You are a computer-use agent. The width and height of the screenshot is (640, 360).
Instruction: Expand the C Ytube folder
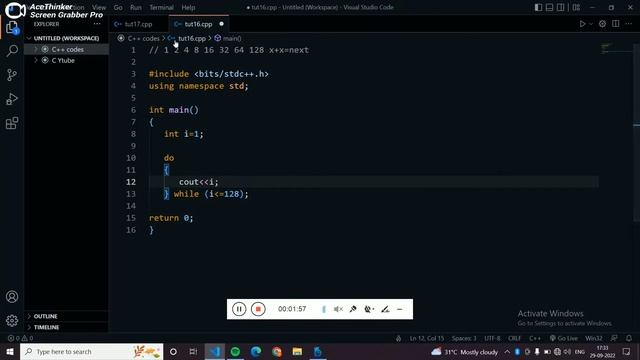67,60
